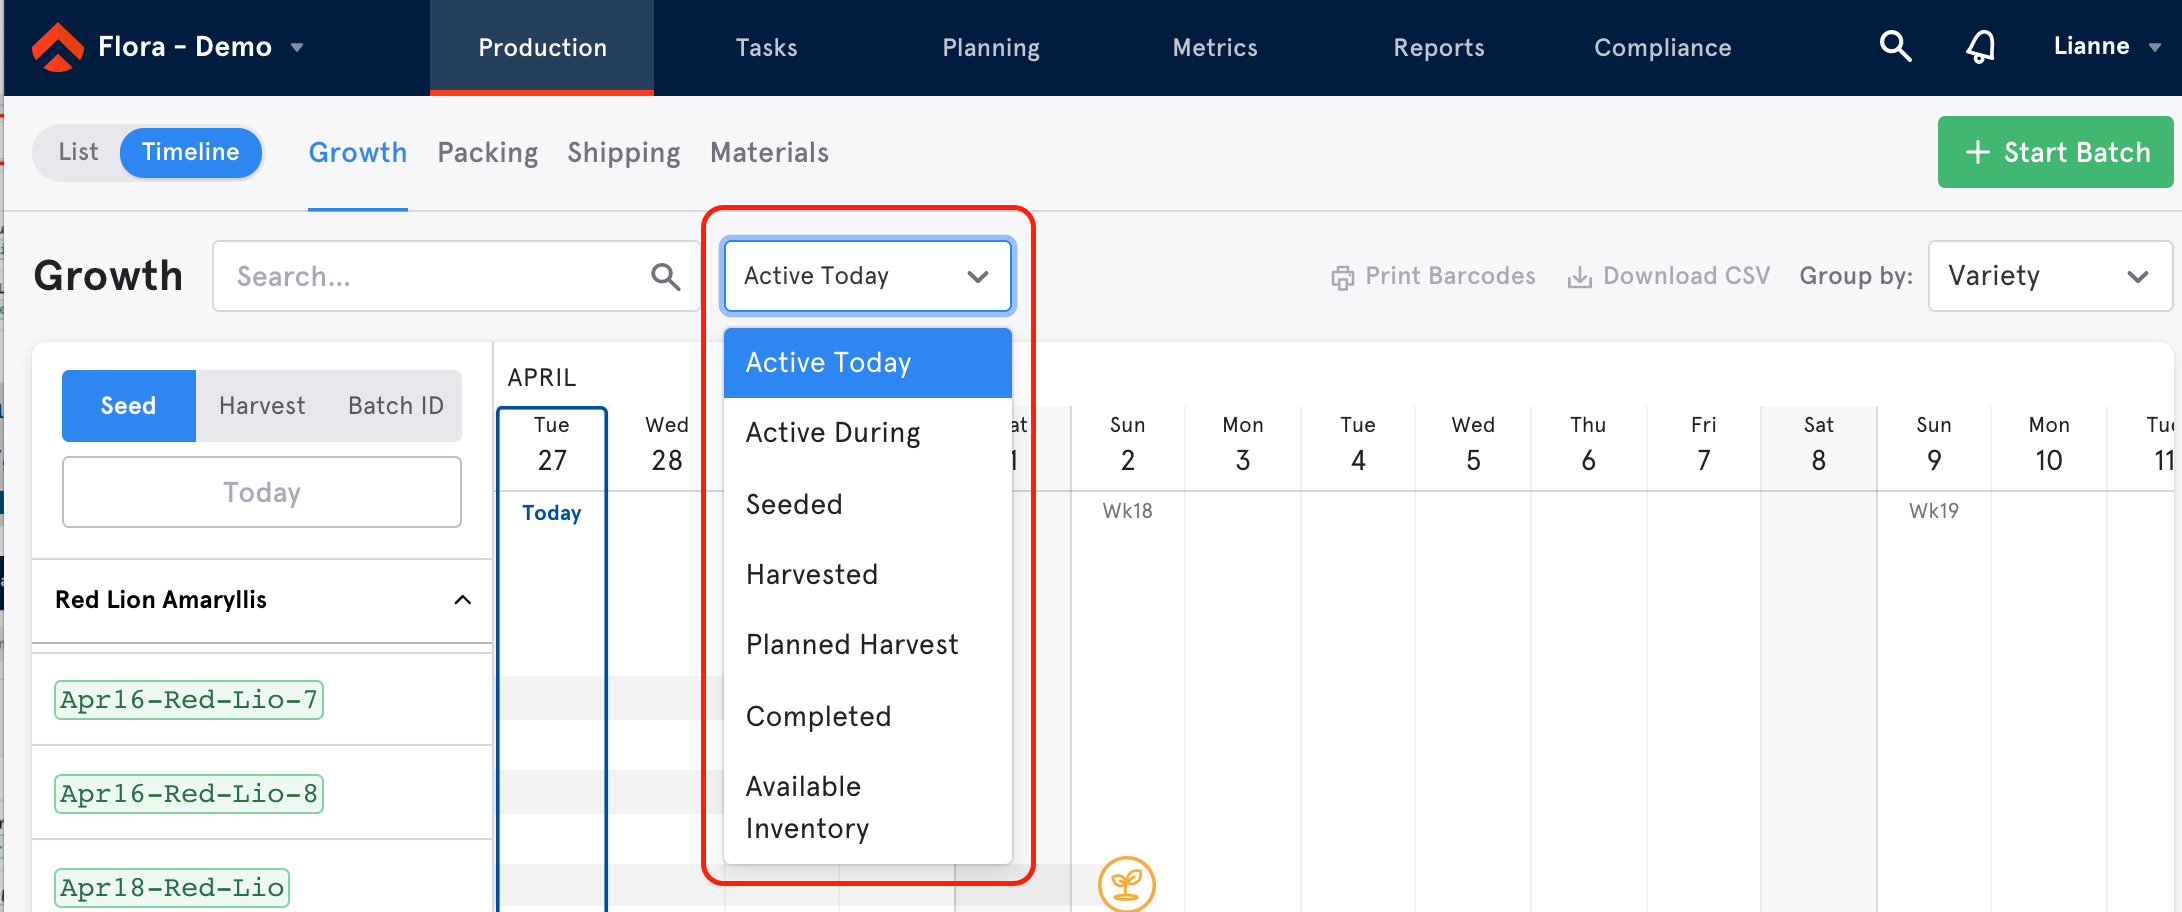Collapse the Active Today filter dropdown
The height and width of the screenshot is (912, 2182).
pos(868,276)
